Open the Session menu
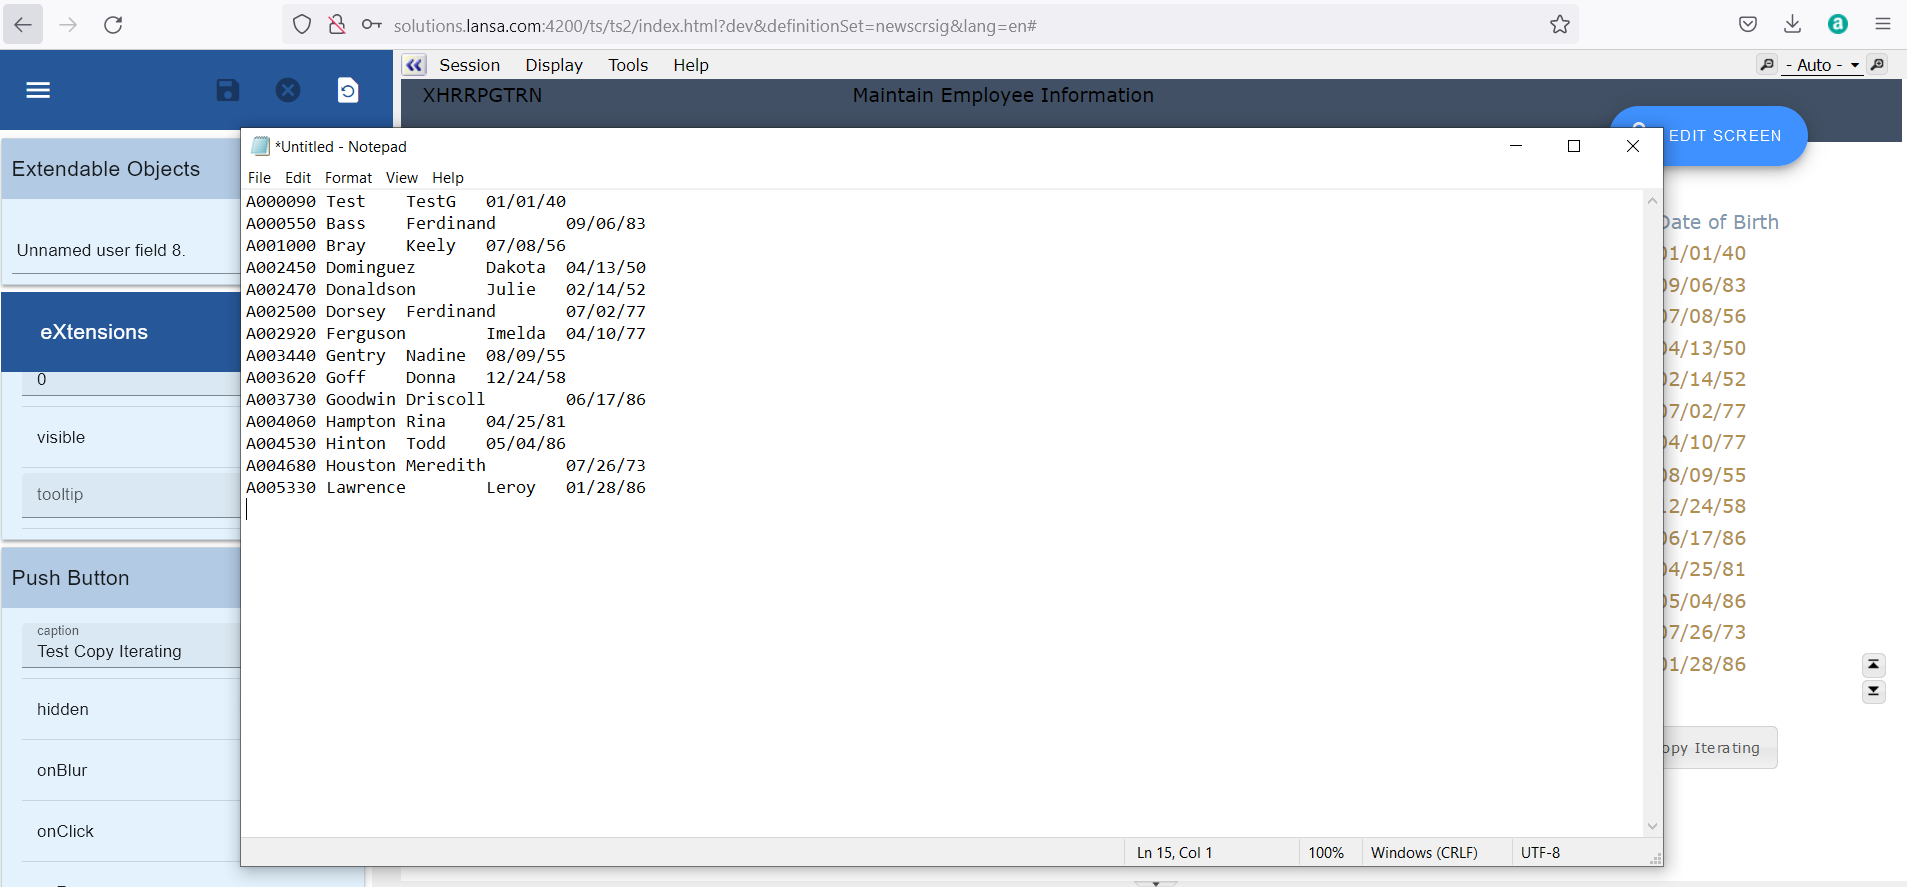Image resolution: width=1907 pixels, height=887 pixels. pos(469,65)
